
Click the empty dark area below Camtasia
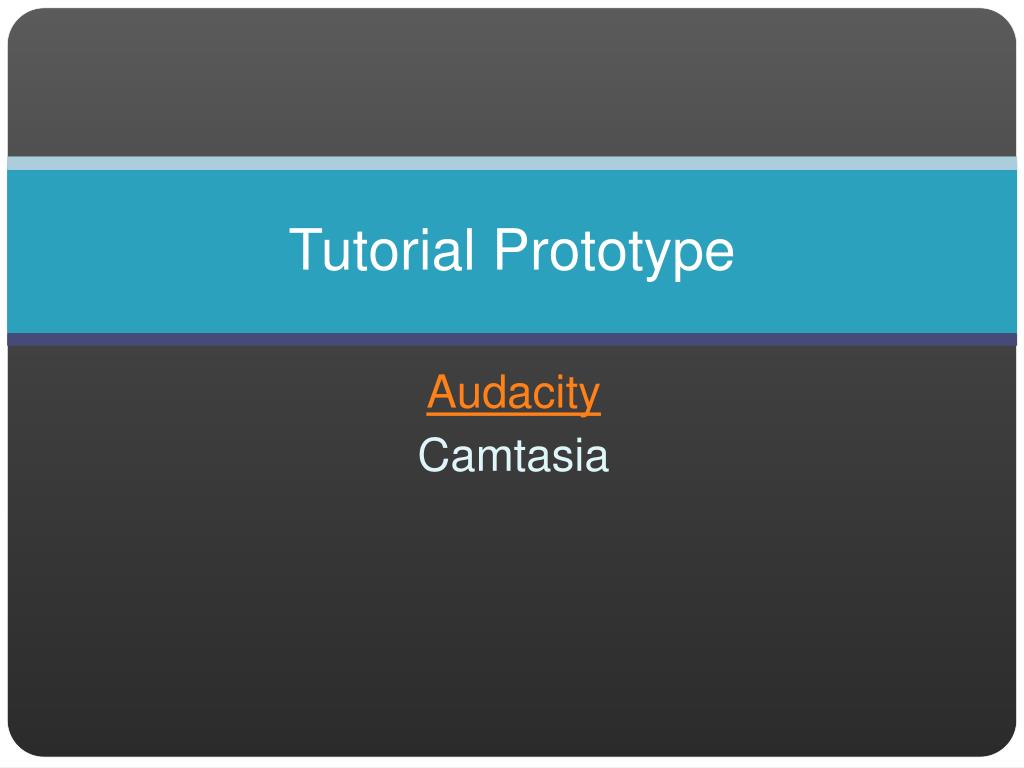click(x=512, y=614)
